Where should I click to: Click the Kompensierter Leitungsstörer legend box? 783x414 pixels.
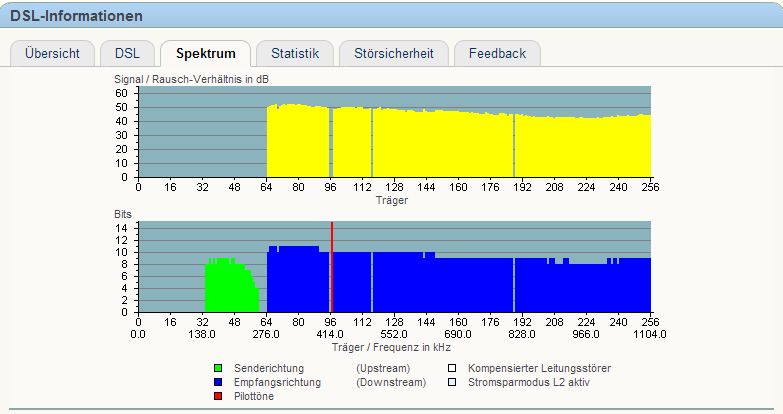(x=452, y=369)
